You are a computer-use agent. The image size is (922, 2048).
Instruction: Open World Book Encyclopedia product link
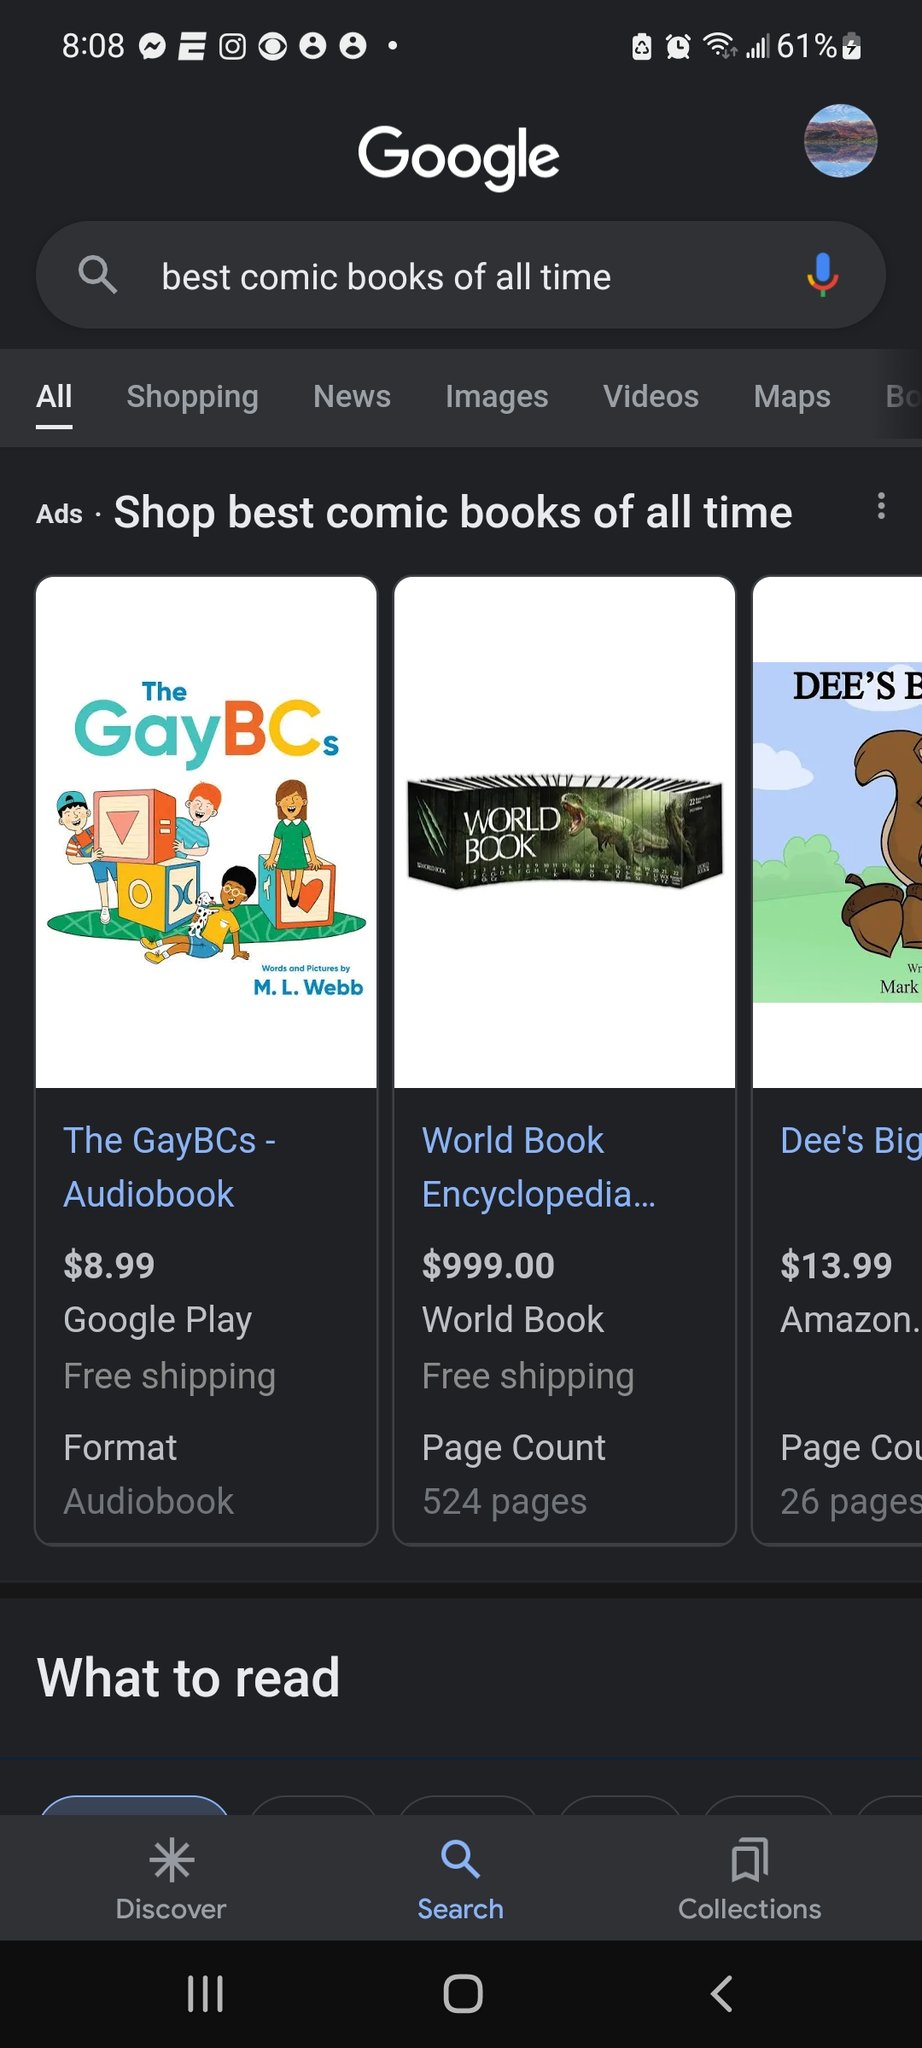(x=538, y=1167)
